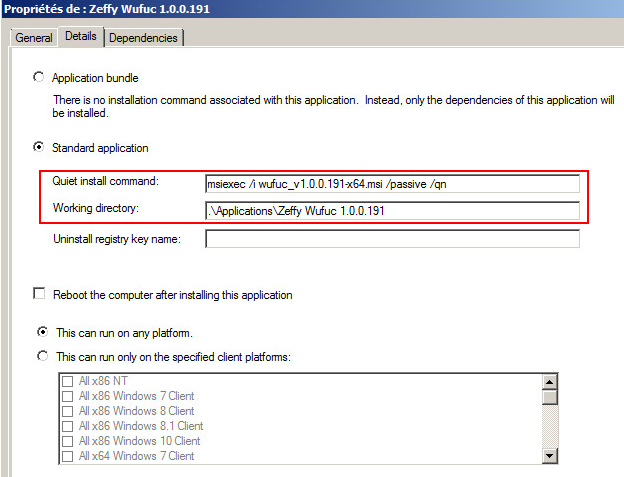624x477 pixels.
Task: Click the Uninstall registry key name label
Action: pyautogui.click(x=117, y=239)
